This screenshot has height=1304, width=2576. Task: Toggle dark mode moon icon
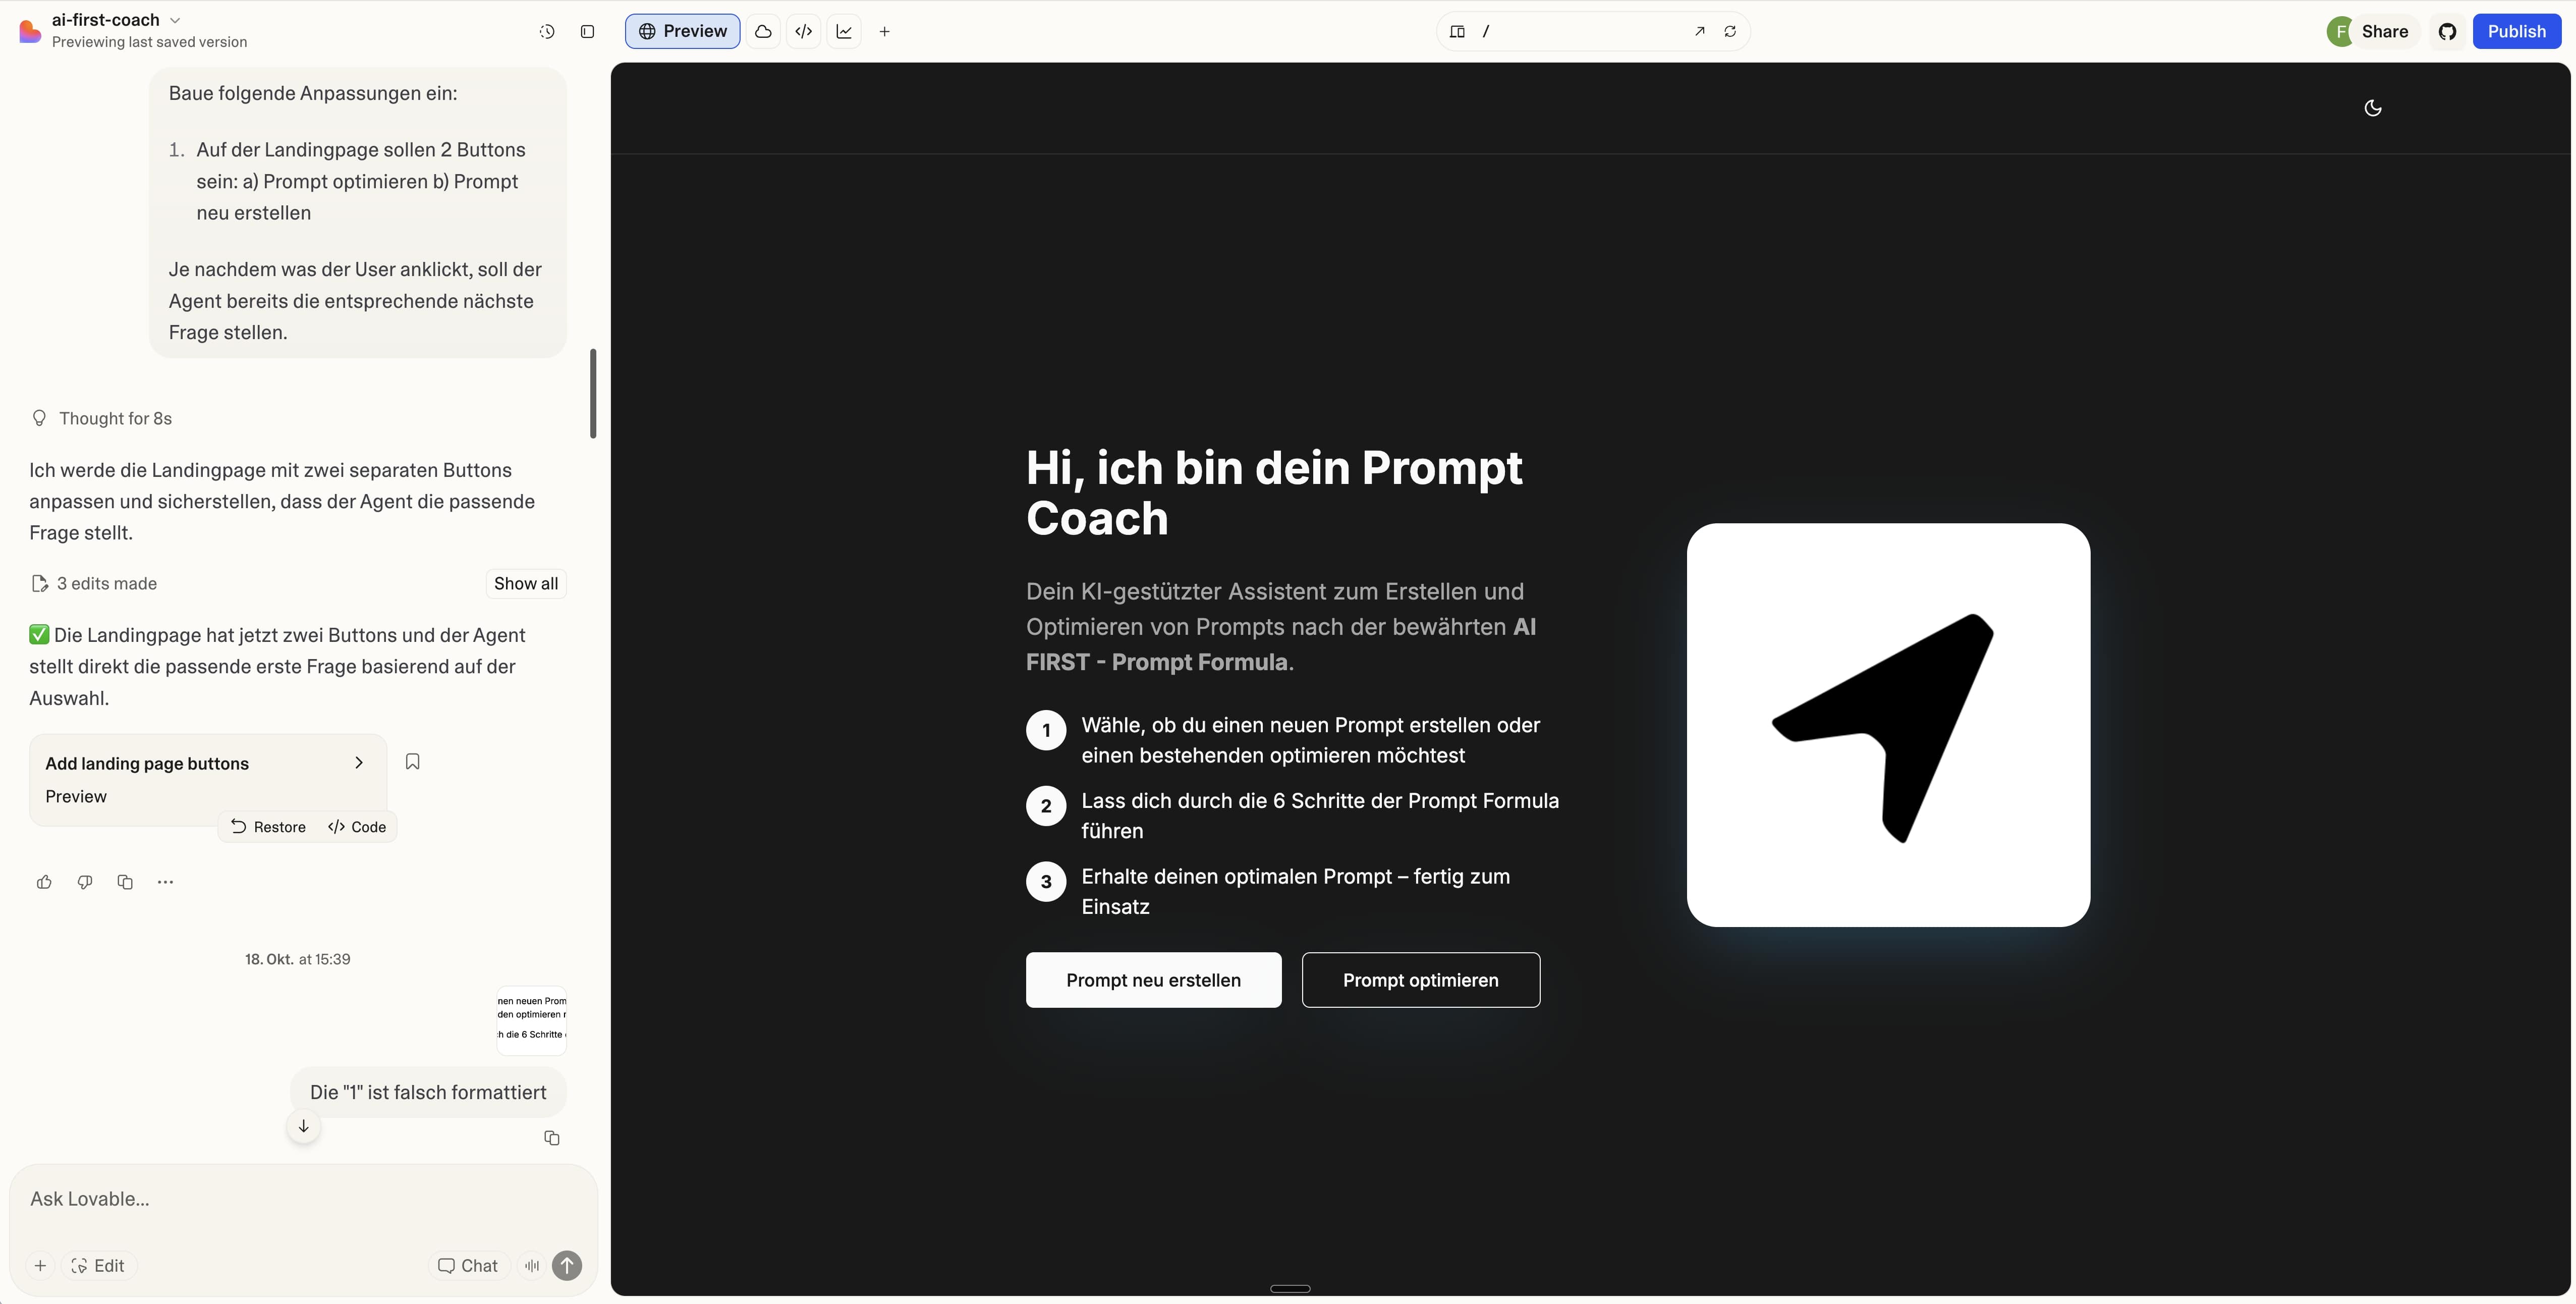pyautogui.click(x=2372, y=108)
